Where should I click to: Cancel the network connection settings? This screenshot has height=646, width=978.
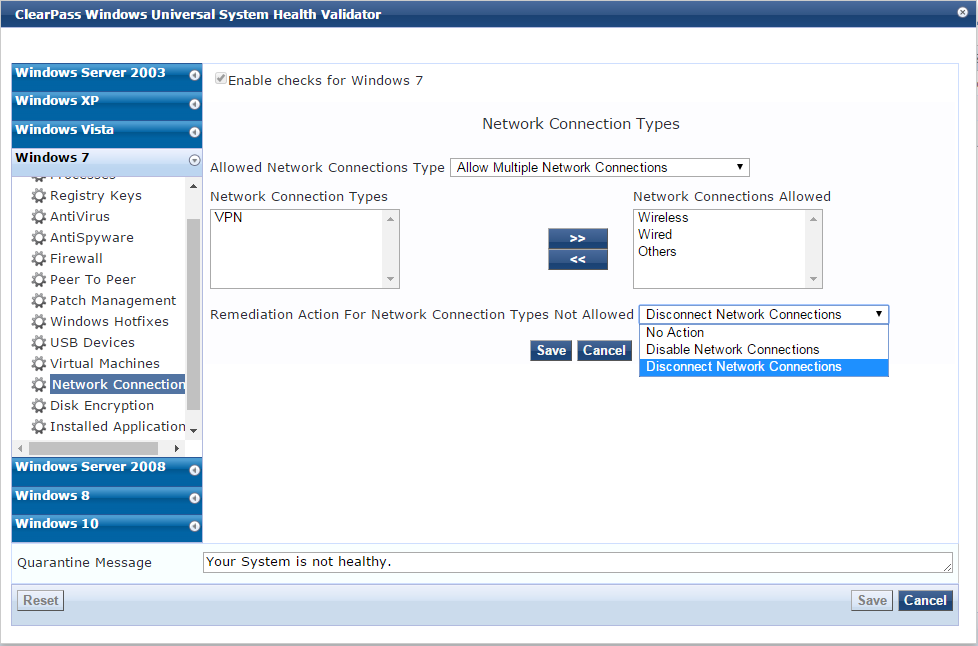coord(604,350)
